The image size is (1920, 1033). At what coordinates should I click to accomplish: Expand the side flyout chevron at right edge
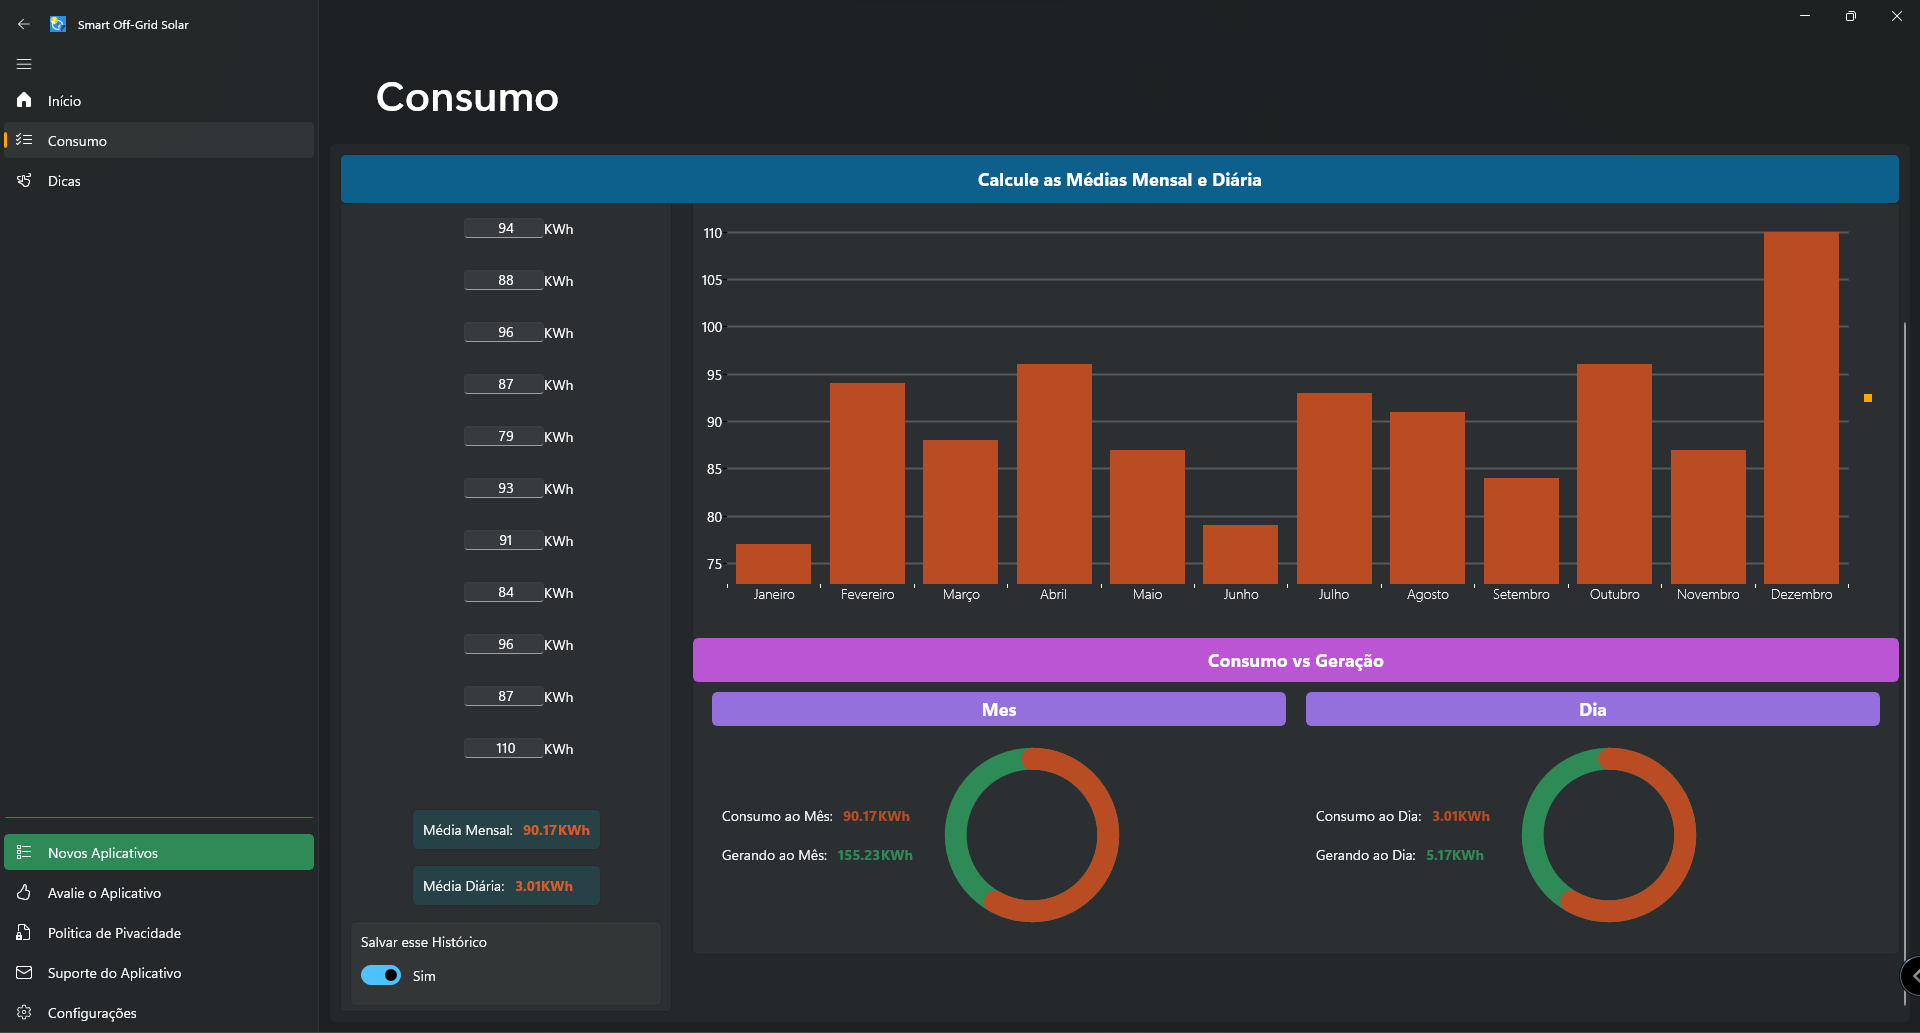tap(1912, 975)
